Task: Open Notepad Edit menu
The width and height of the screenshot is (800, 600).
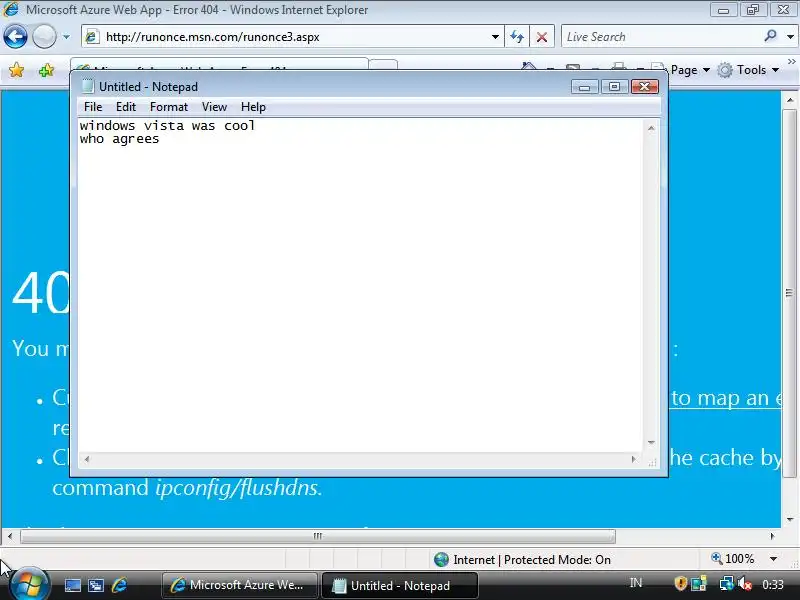Action: 126,107
